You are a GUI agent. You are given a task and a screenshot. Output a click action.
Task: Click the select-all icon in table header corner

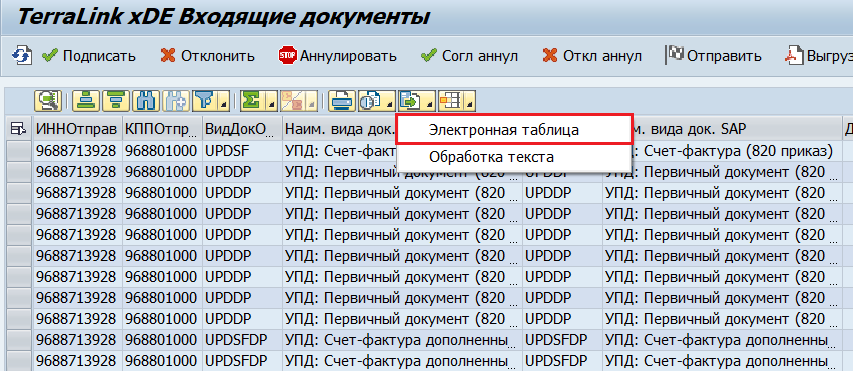[x=18, y=129]
